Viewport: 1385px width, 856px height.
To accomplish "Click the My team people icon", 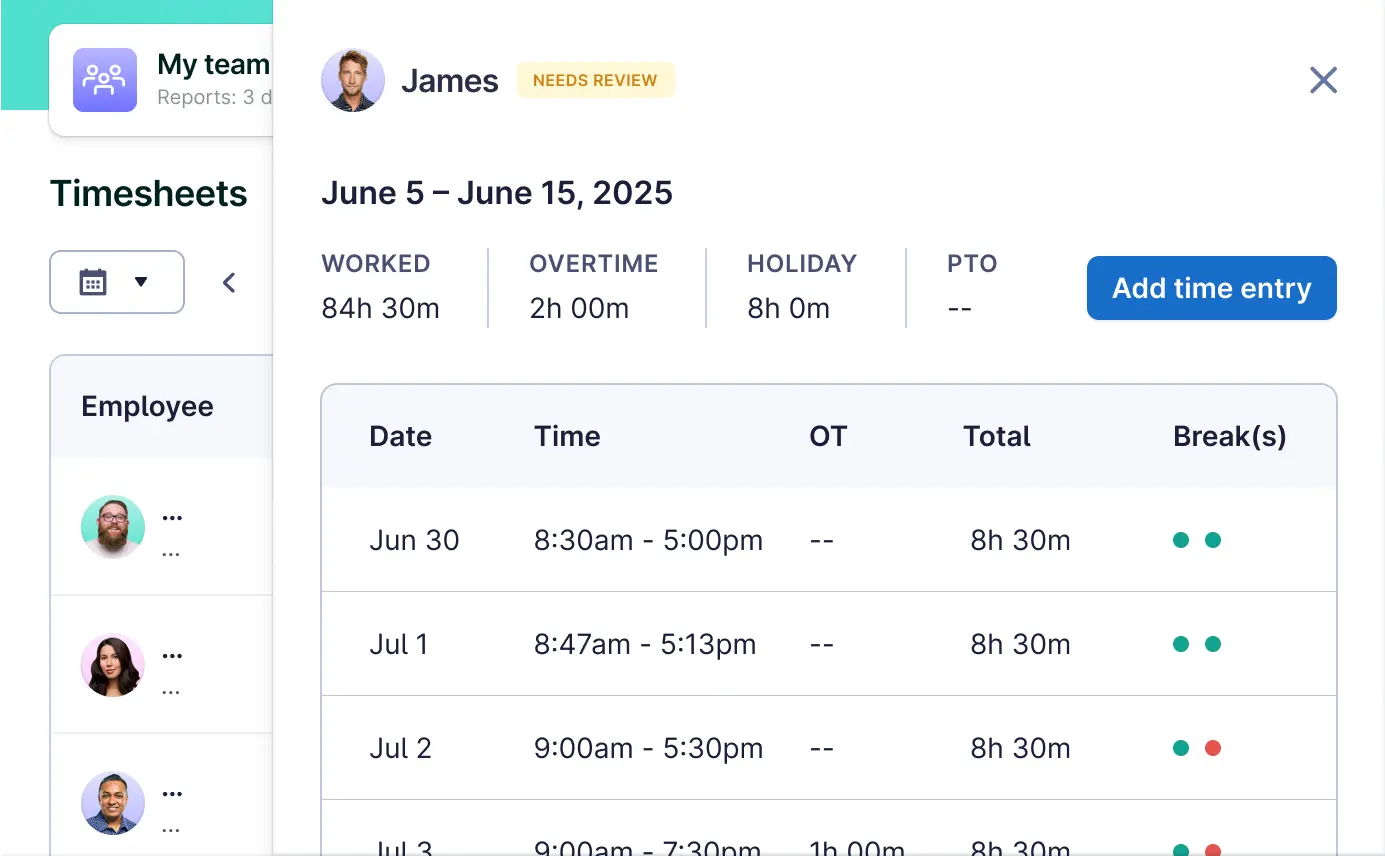I will [105, 80].
